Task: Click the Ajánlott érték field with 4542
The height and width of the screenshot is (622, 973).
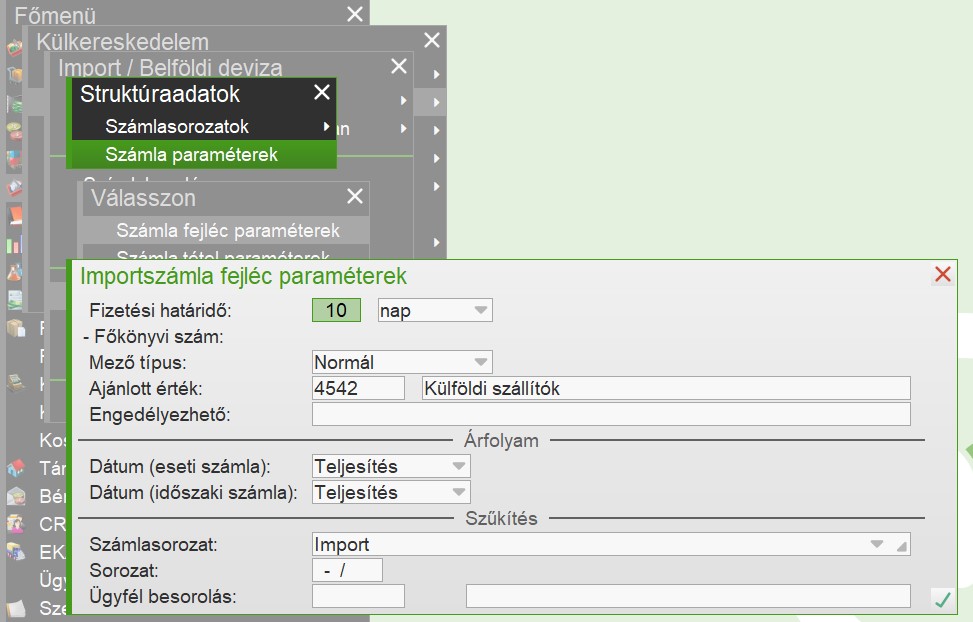Action: [x=358, y=388]
